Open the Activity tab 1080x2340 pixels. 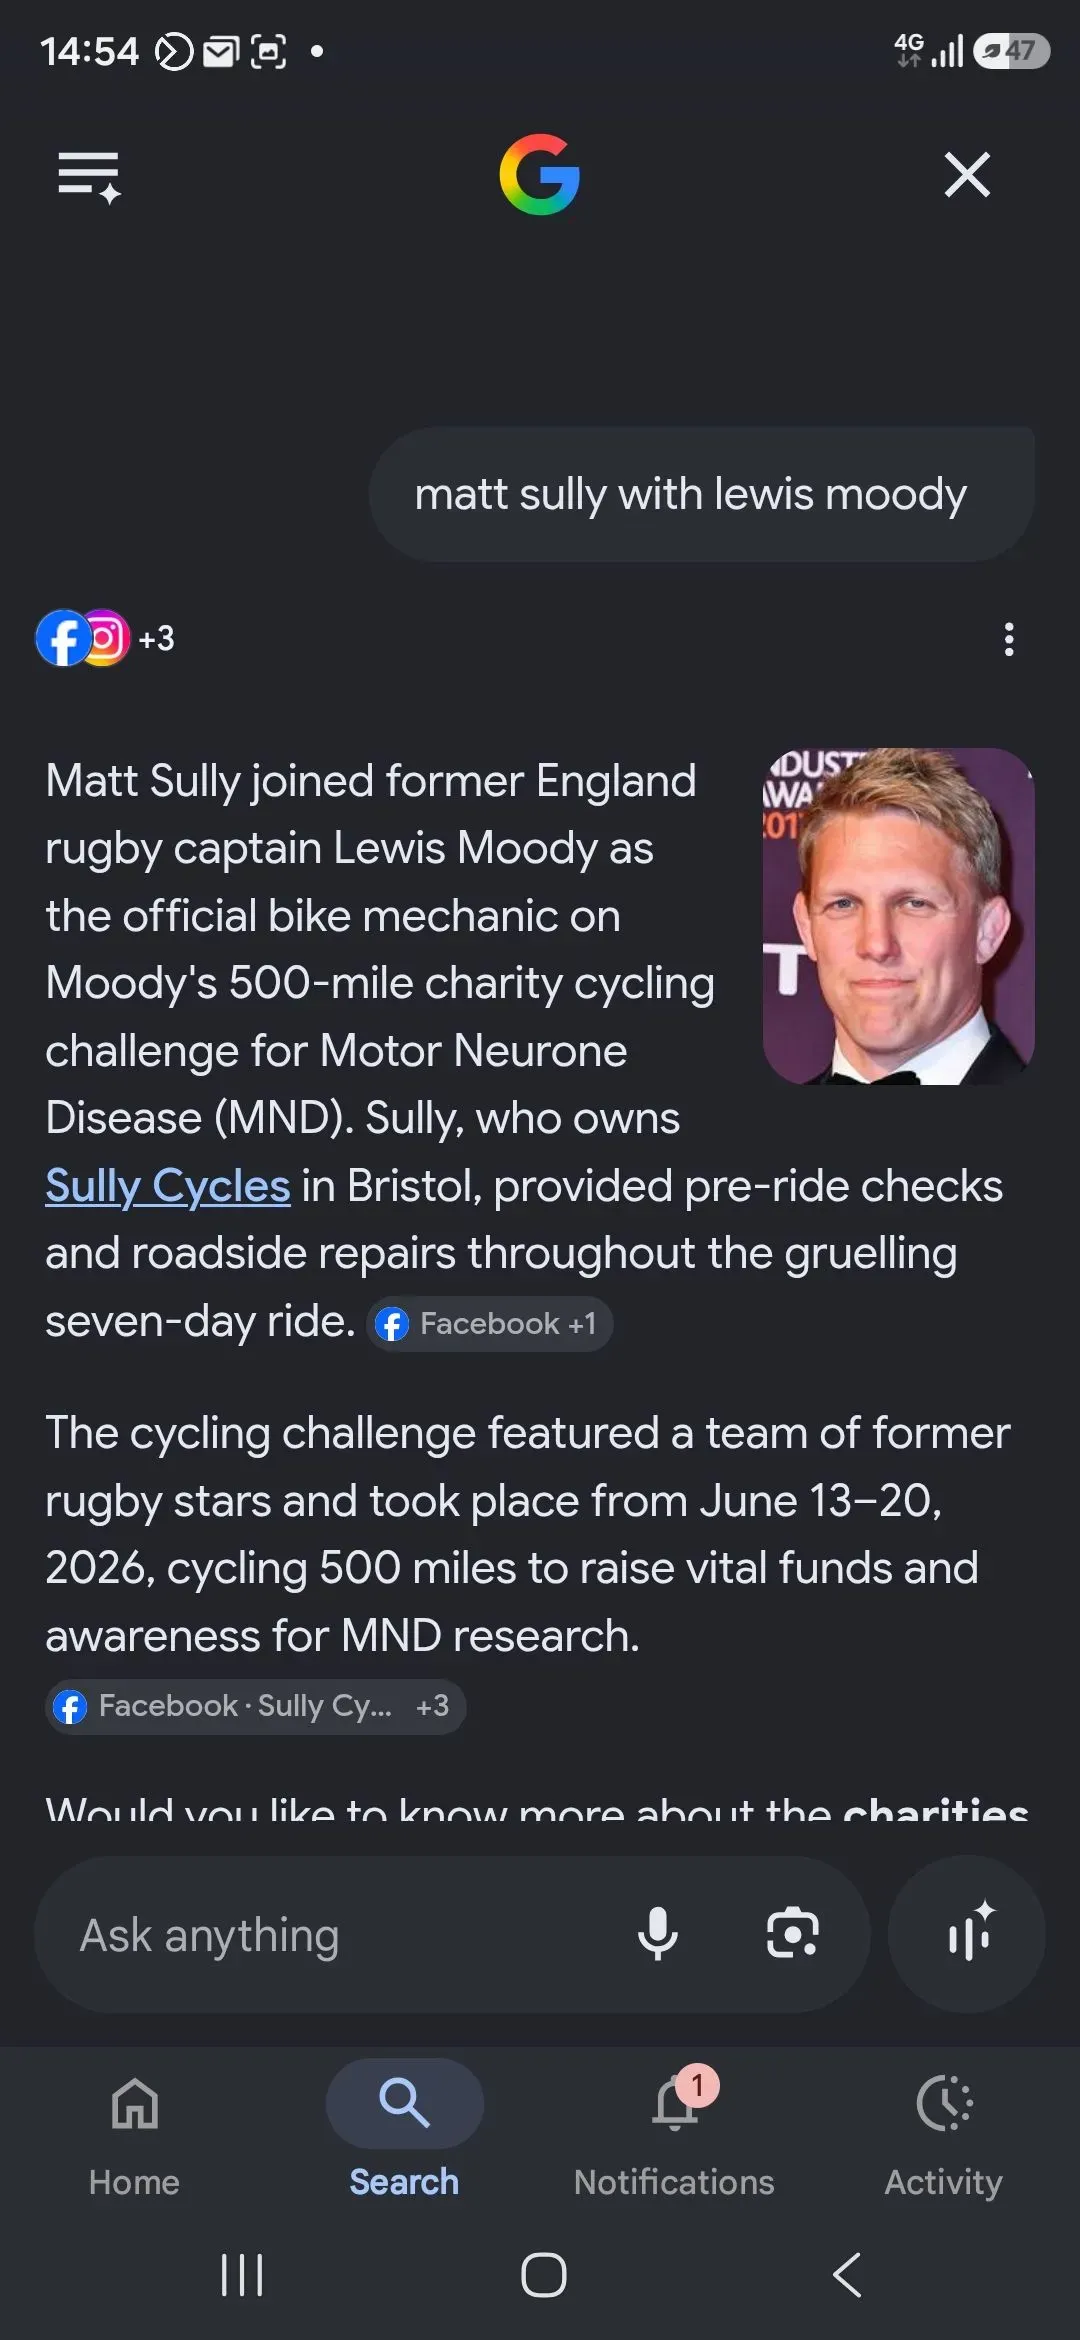point(943,2130)
